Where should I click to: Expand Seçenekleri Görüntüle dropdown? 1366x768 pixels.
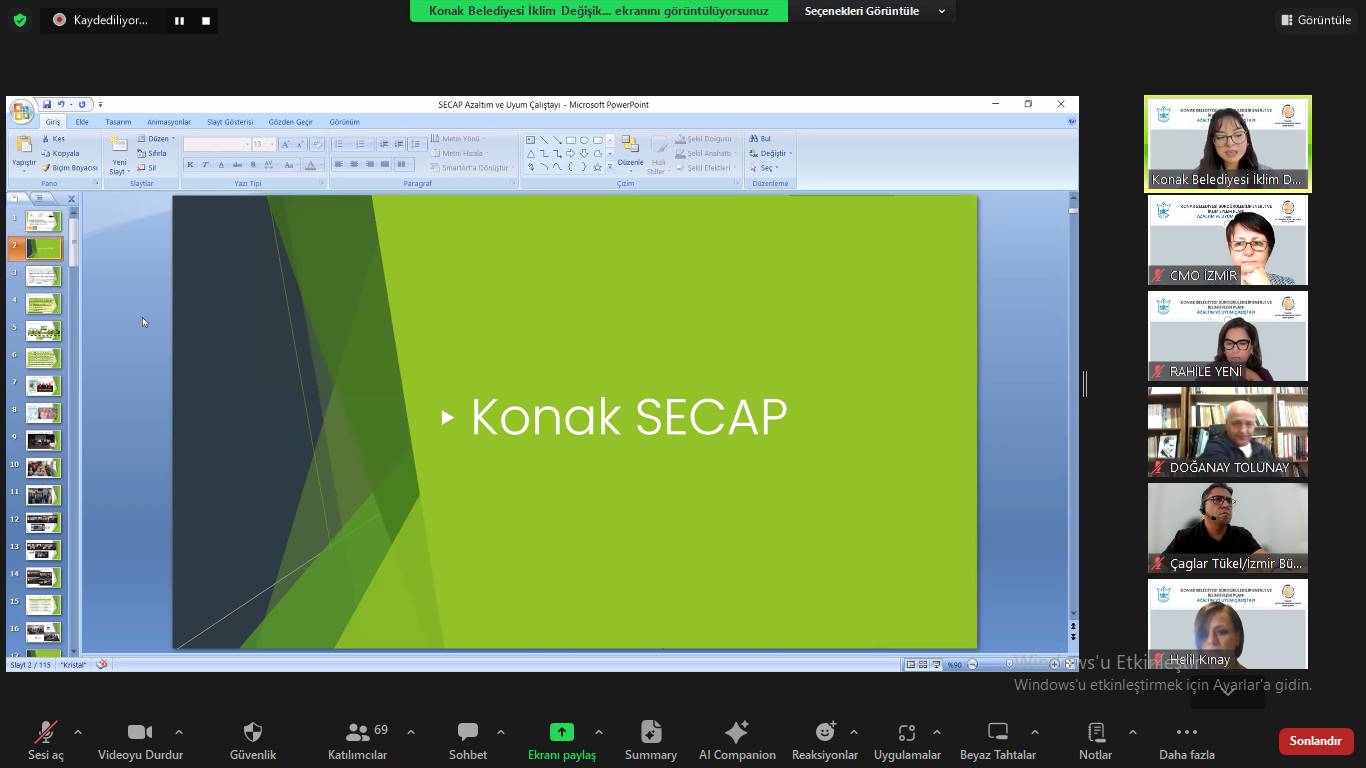click(874, 11)
